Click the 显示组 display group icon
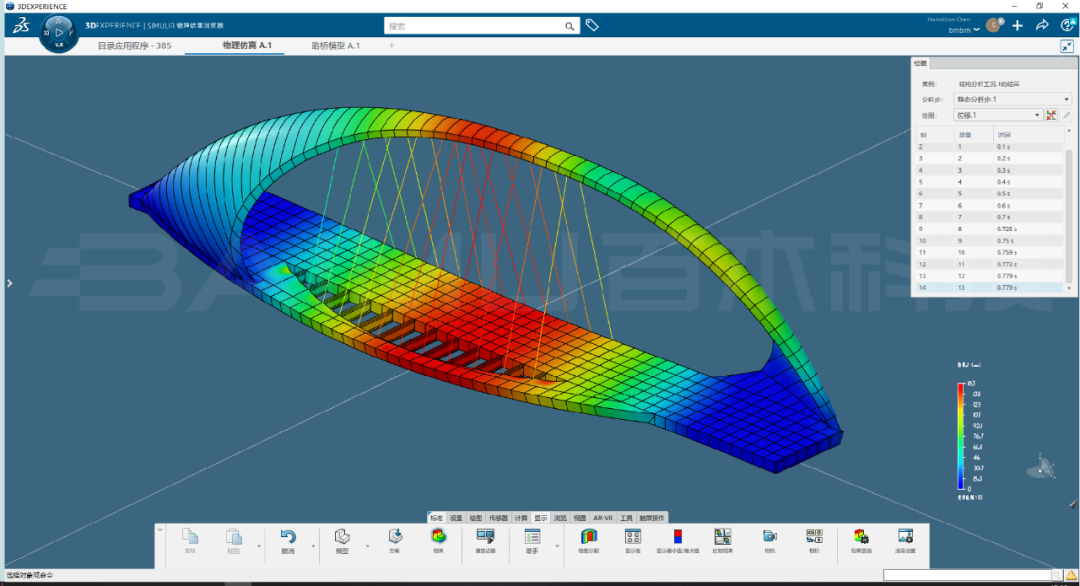Screen dimensions: 1080x586 pos(632,538)
